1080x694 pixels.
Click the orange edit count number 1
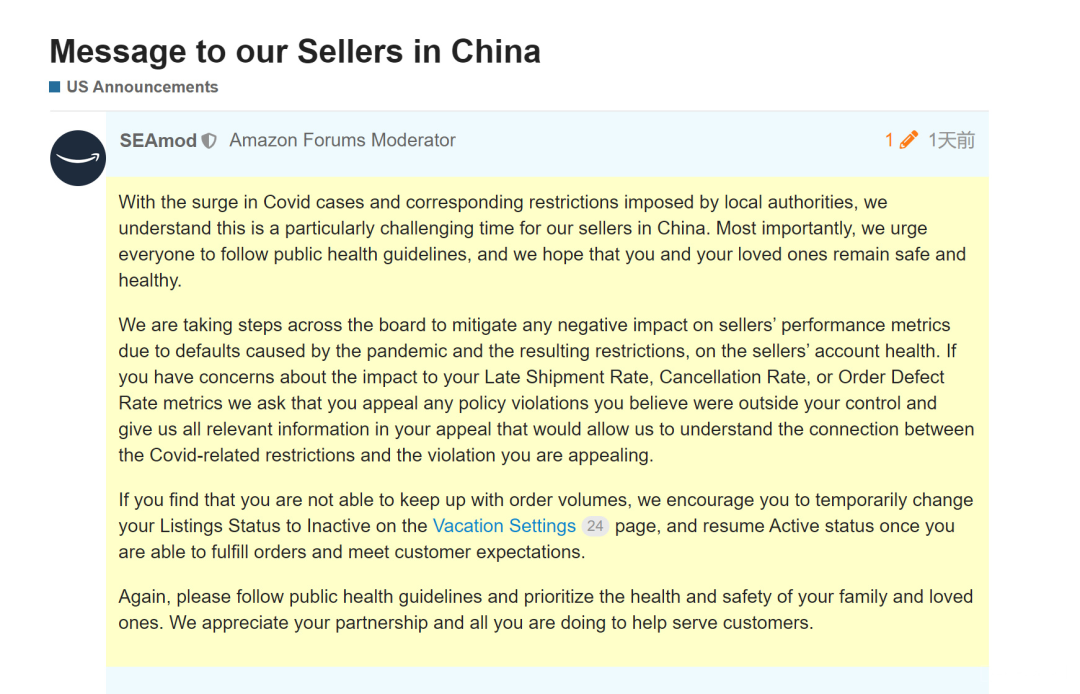[889, 140]
